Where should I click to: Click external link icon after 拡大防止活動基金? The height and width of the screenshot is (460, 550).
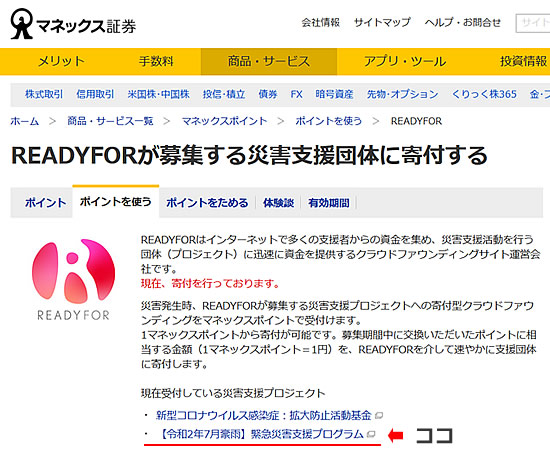coord(379,416)
